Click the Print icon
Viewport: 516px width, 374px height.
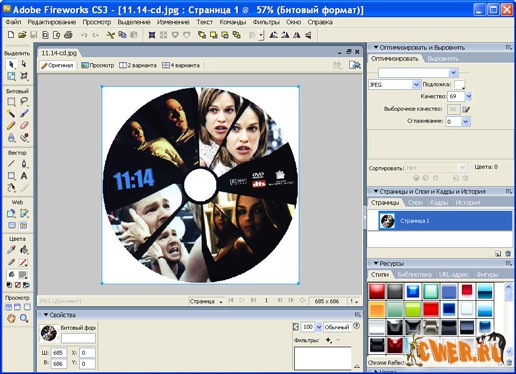click(68, 35)
